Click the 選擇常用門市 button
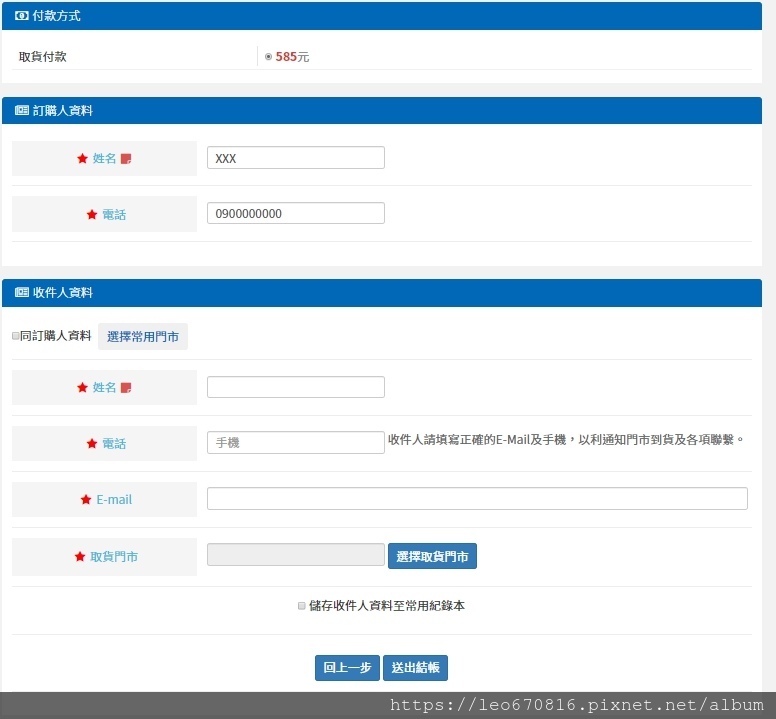The height and width of the screenshot is (719, 776). tap(143, 336)
